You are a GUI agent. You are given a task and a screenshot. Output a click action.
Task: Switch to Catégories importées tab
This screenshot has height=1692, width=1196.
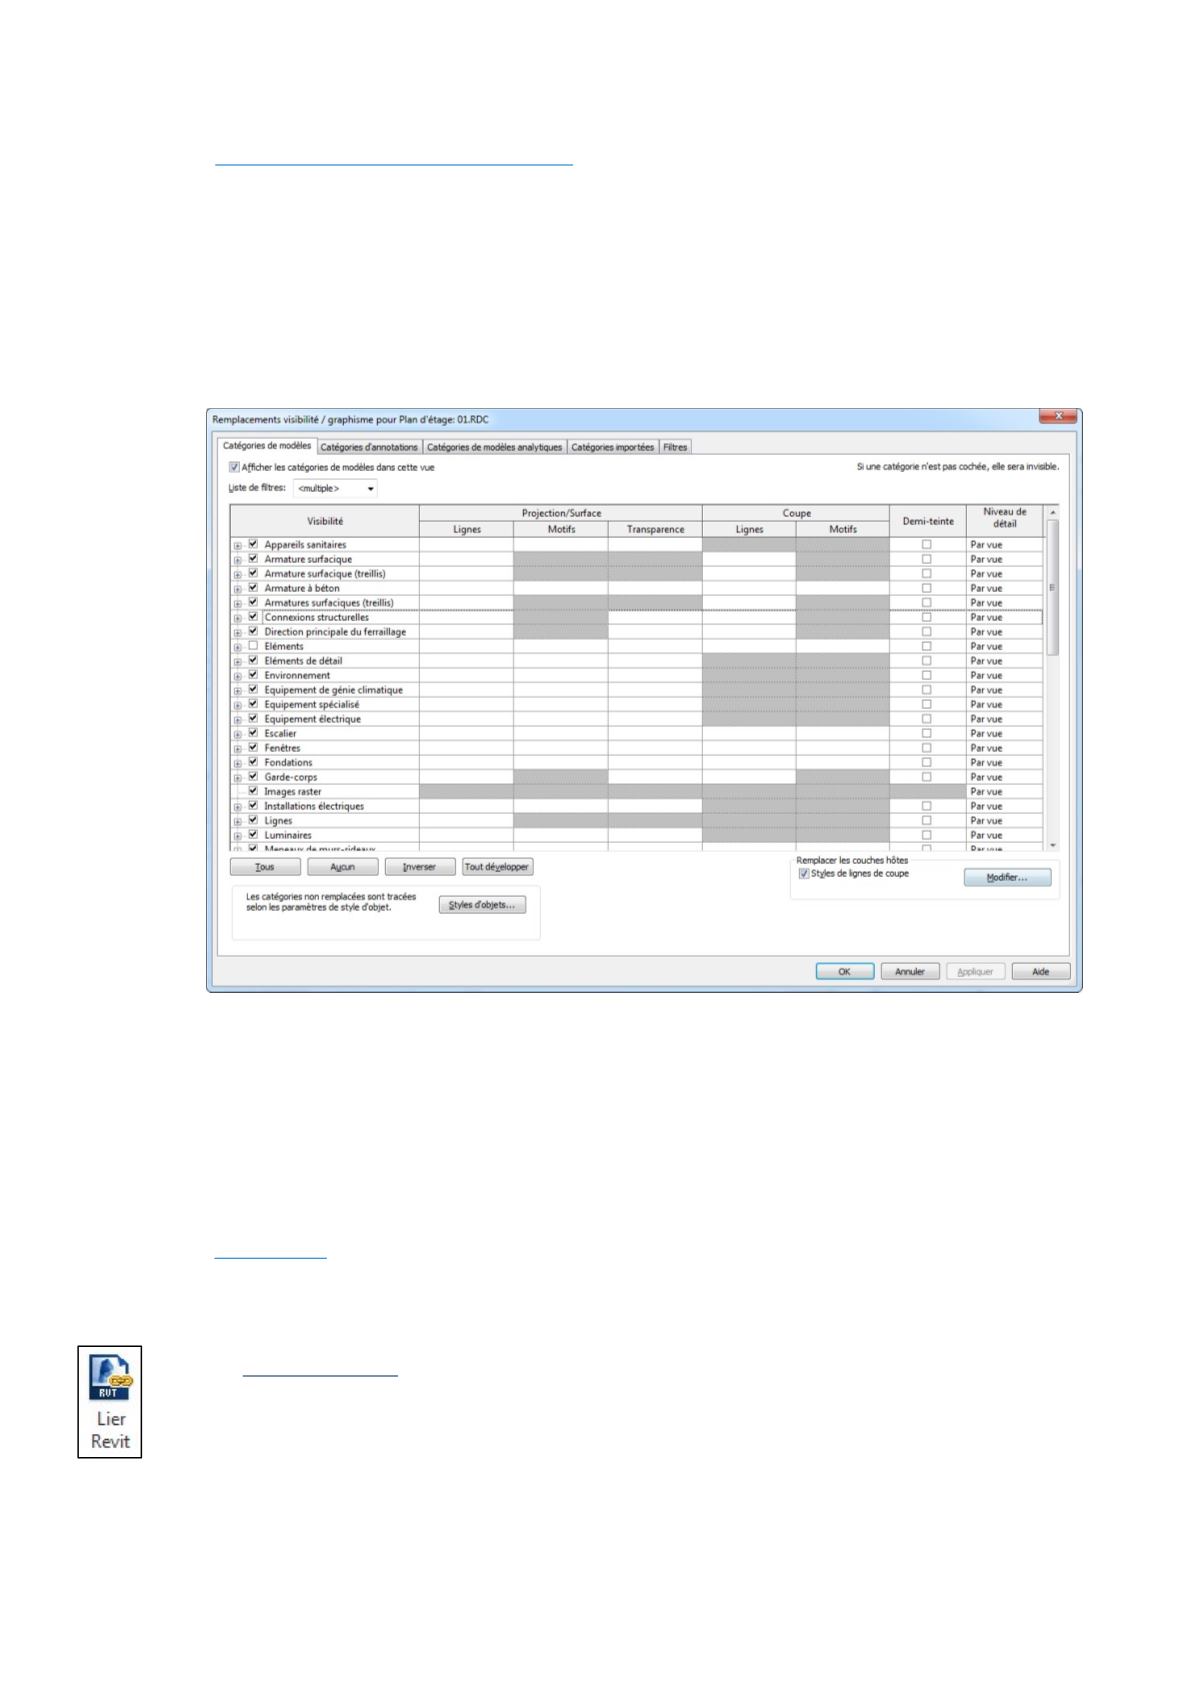click(612, 447)
